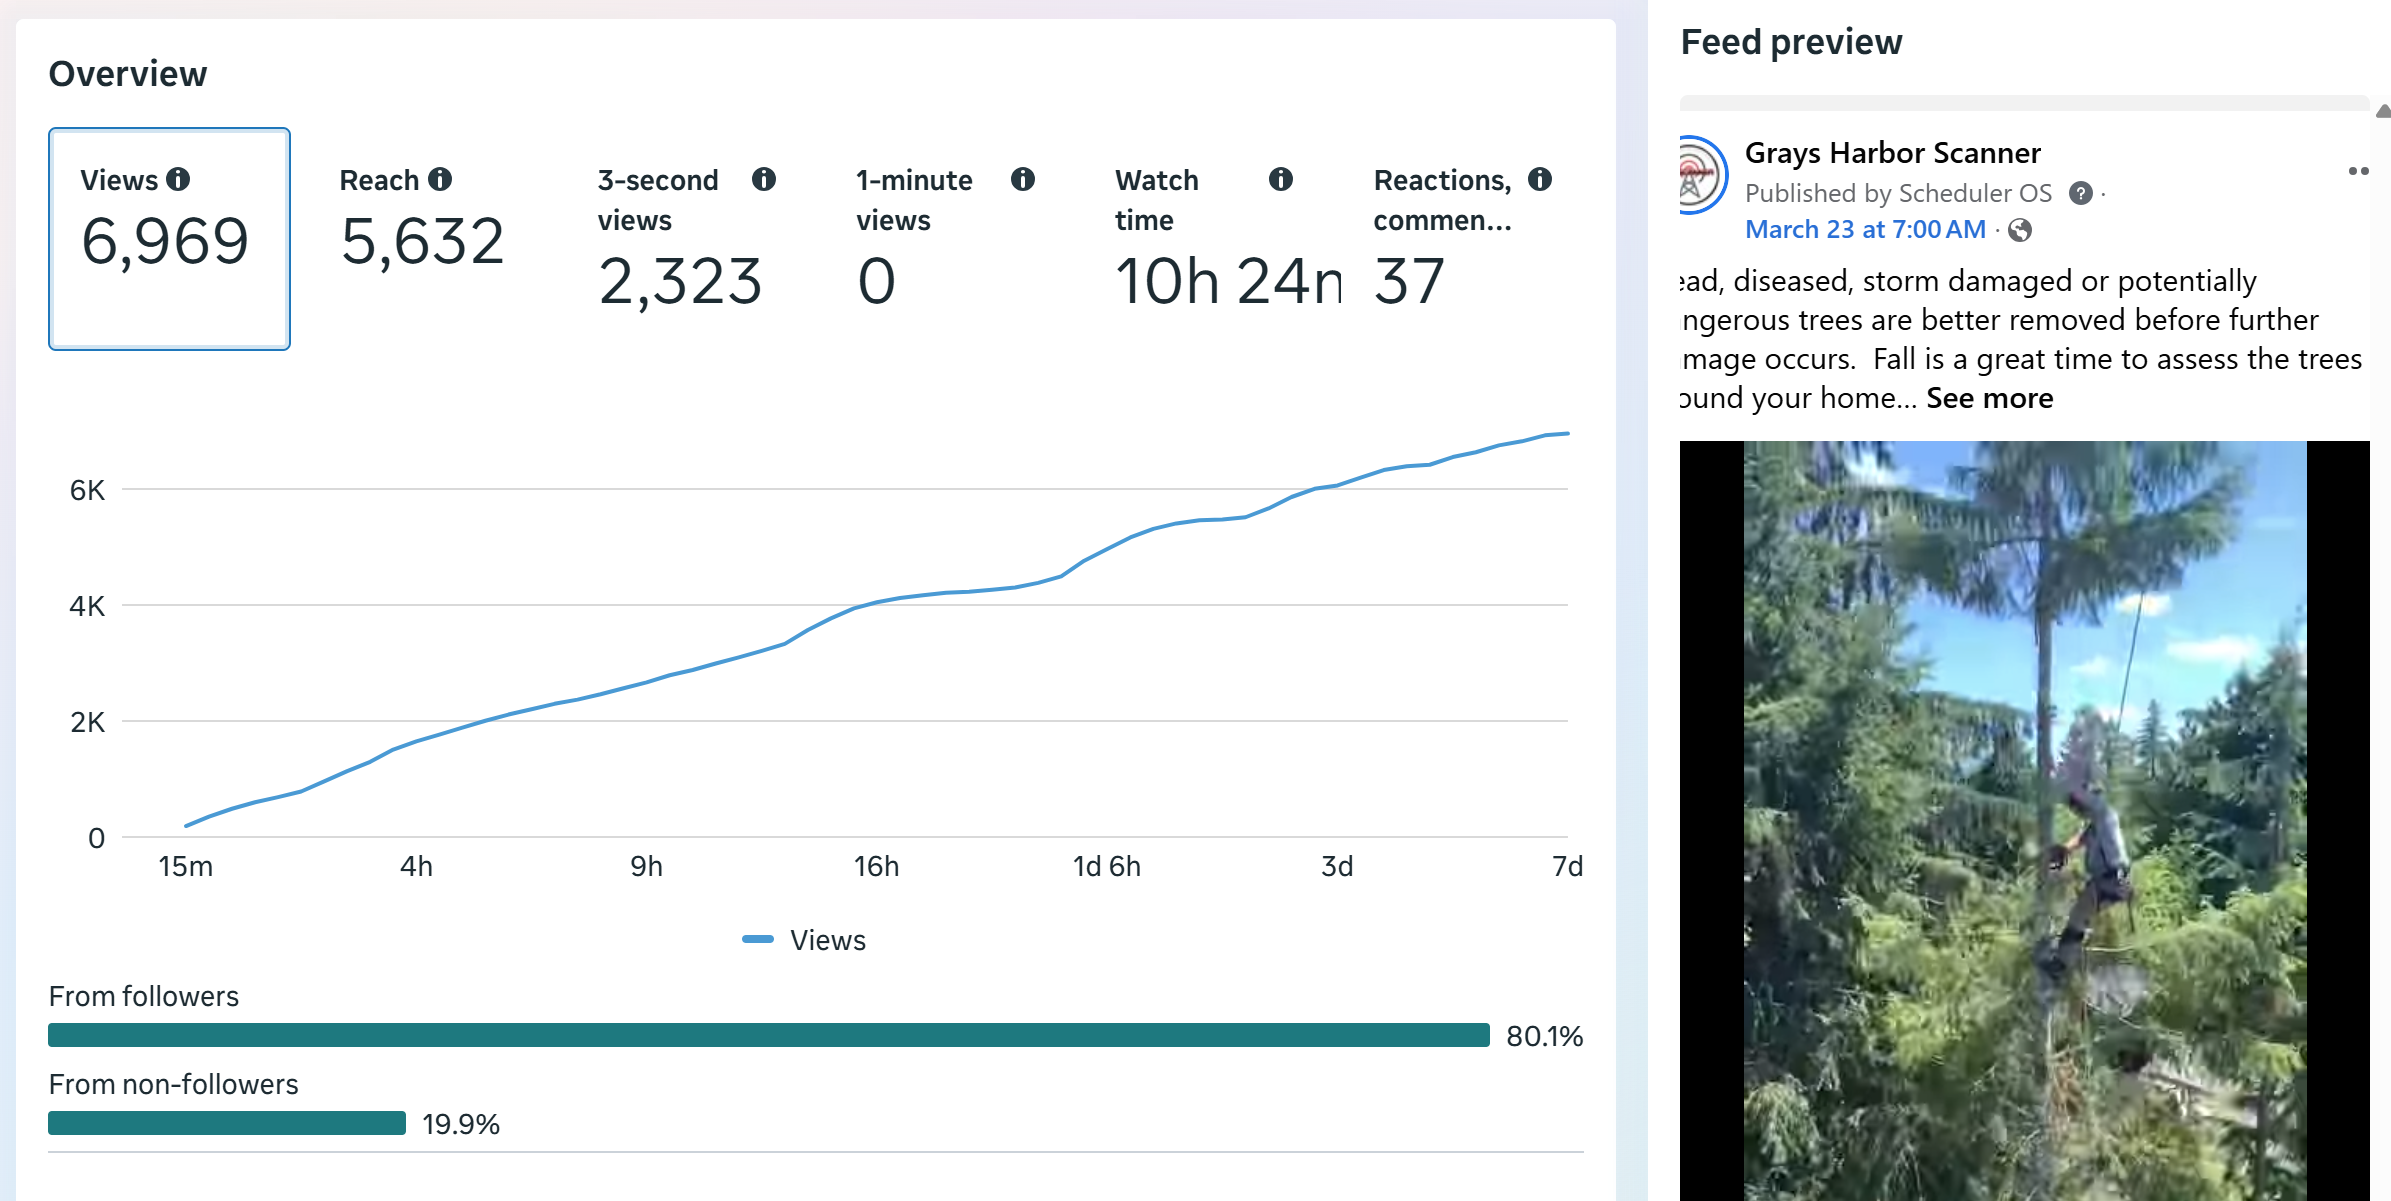
Task: Click the From followers percentage bar
Action: [768, 1035]
